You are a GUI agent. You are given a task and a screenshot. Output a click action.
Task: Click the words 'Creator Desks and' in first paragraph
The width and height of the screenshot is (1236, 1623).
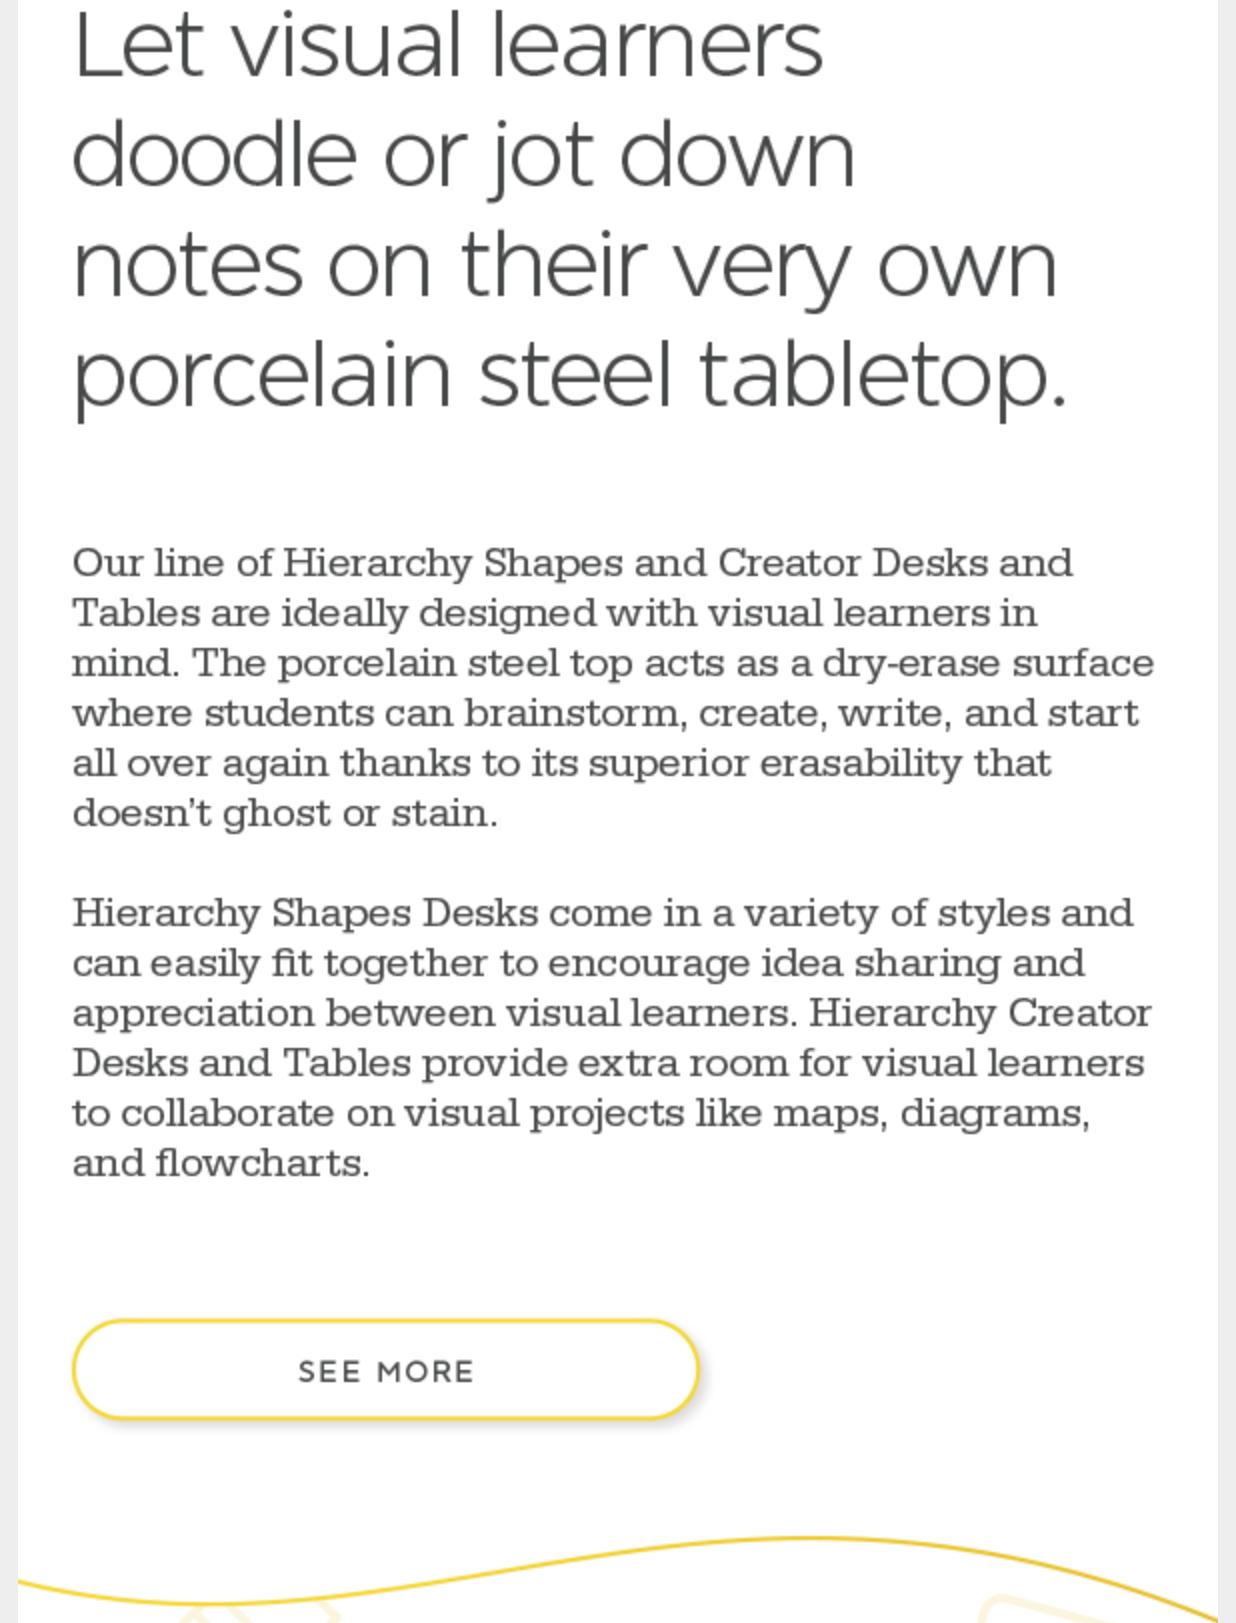click(x=895, y=563)
